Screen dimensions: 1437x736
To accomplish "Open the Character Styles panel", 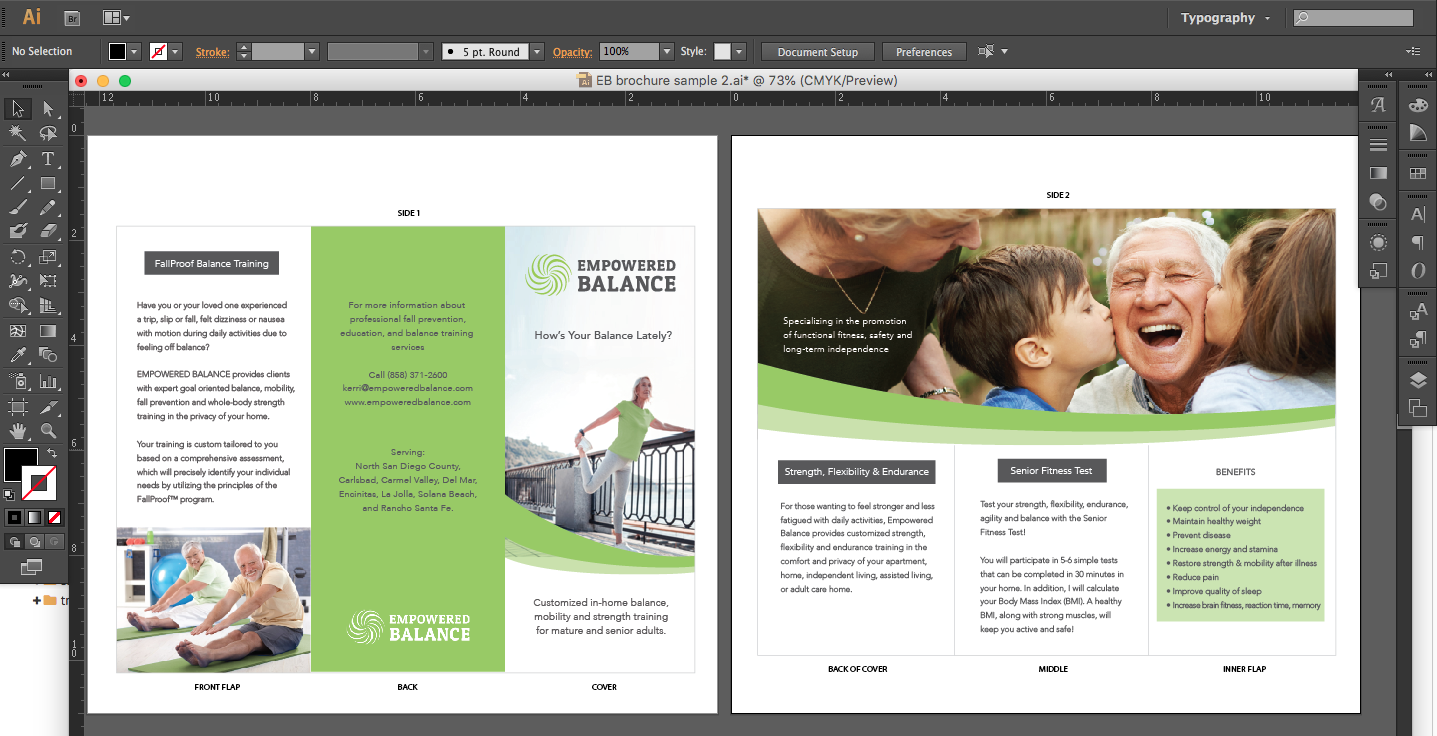I will [x=1418, y=312].
